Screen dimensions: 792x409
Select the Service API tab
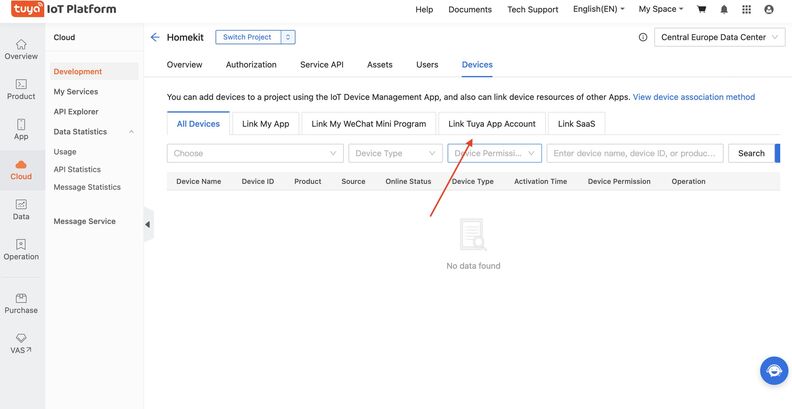(x=321, y=65)
